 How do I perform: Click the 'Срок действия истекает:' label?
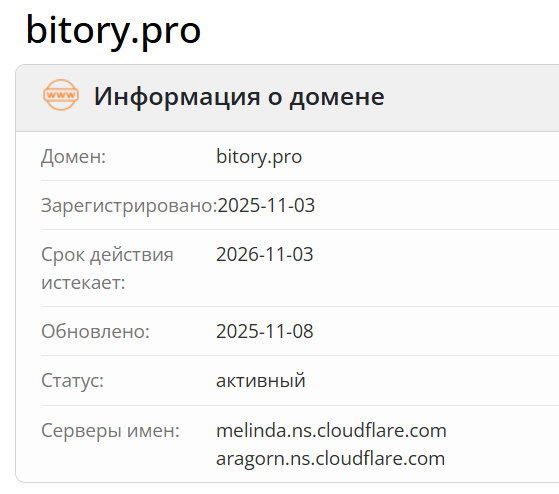point(107,268)
